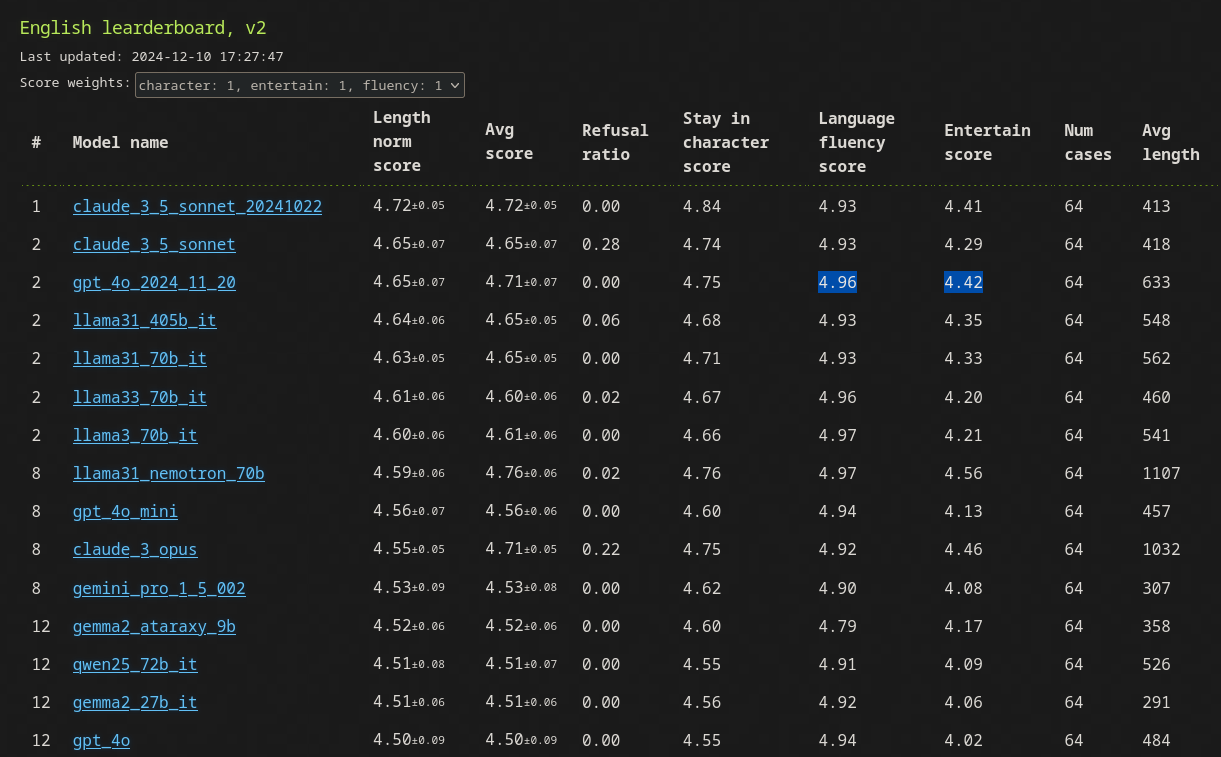Click avg length 418 for claude_3_5_sonnet

1156,244
